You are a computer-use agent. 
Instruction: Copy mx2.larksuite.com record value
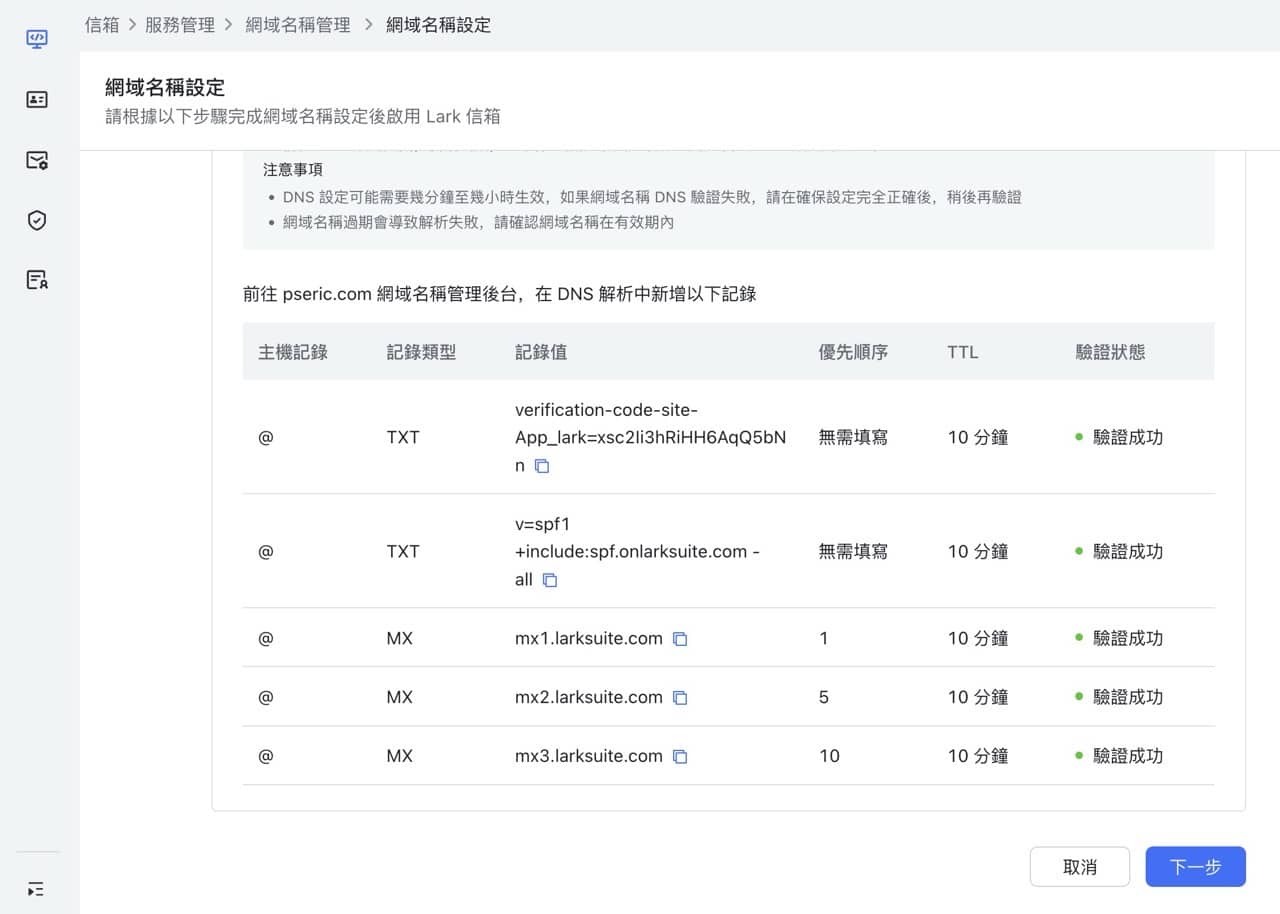(680, 698)
